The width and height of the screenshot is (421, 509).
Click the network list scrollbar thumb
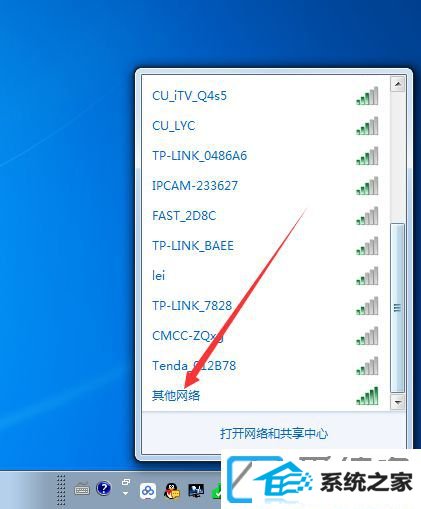397,308
